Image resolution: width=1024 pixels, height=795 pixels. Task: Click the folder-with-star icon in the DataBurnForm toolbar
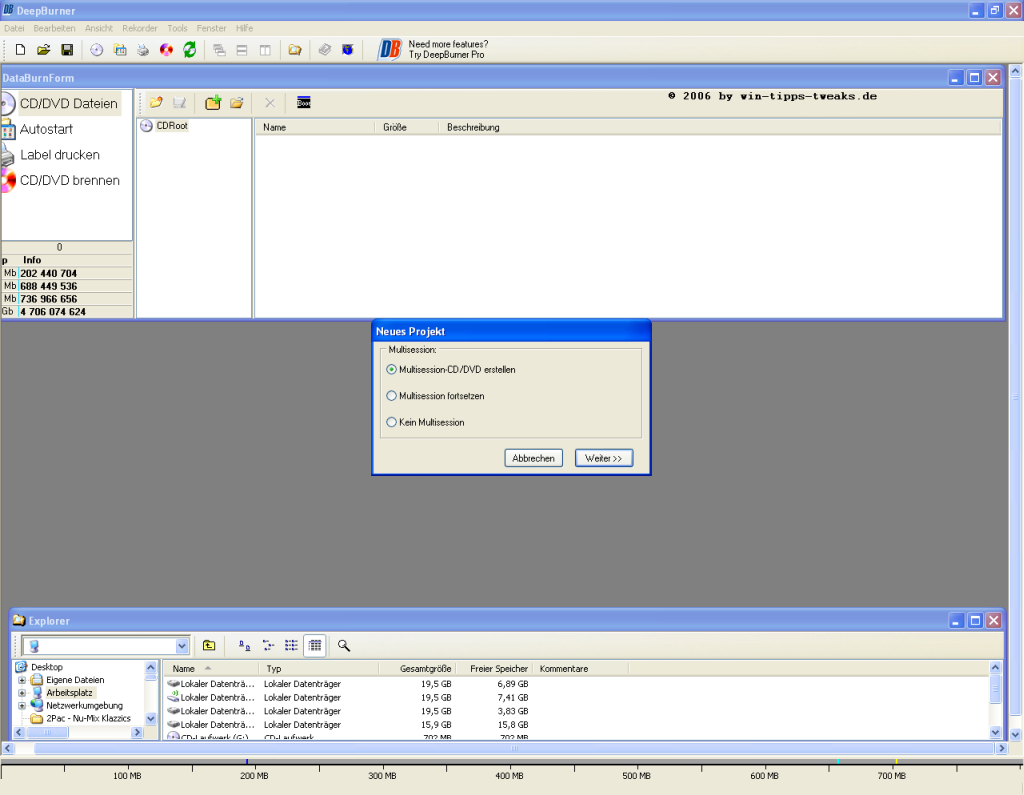point(156,103)
